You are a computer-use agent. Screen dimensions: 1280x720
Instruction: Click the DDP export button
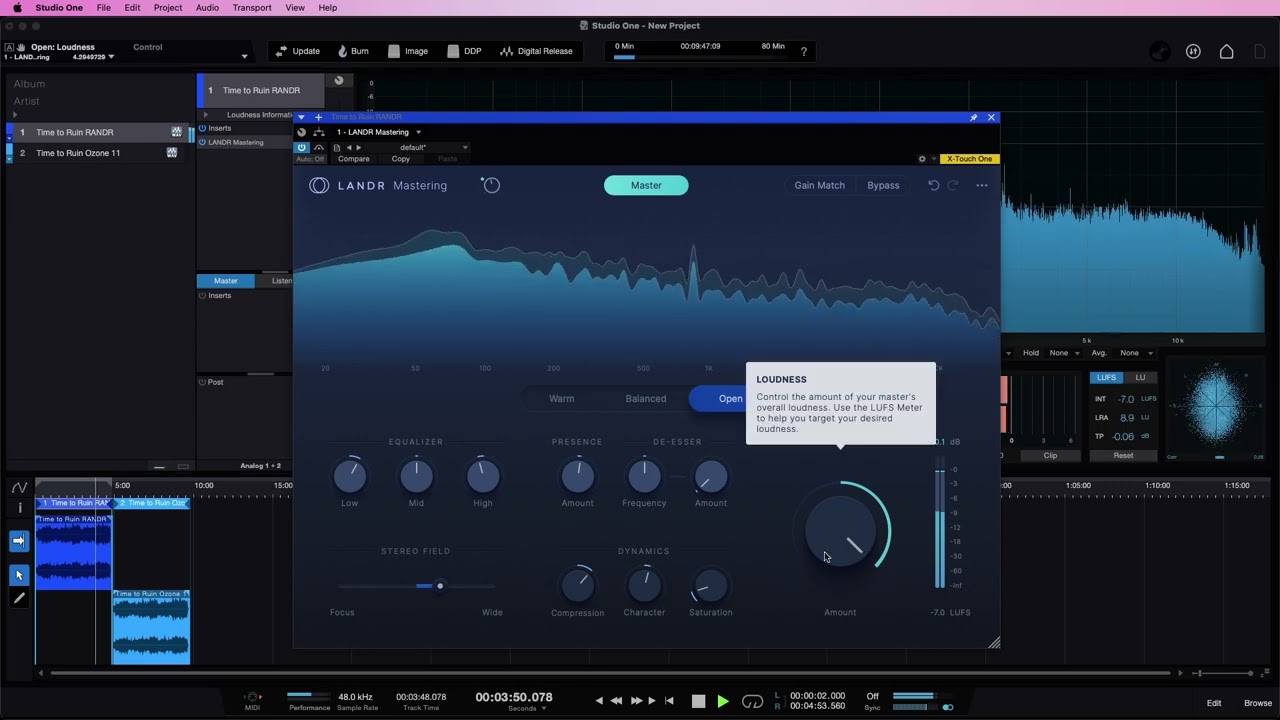click(464, 51)
